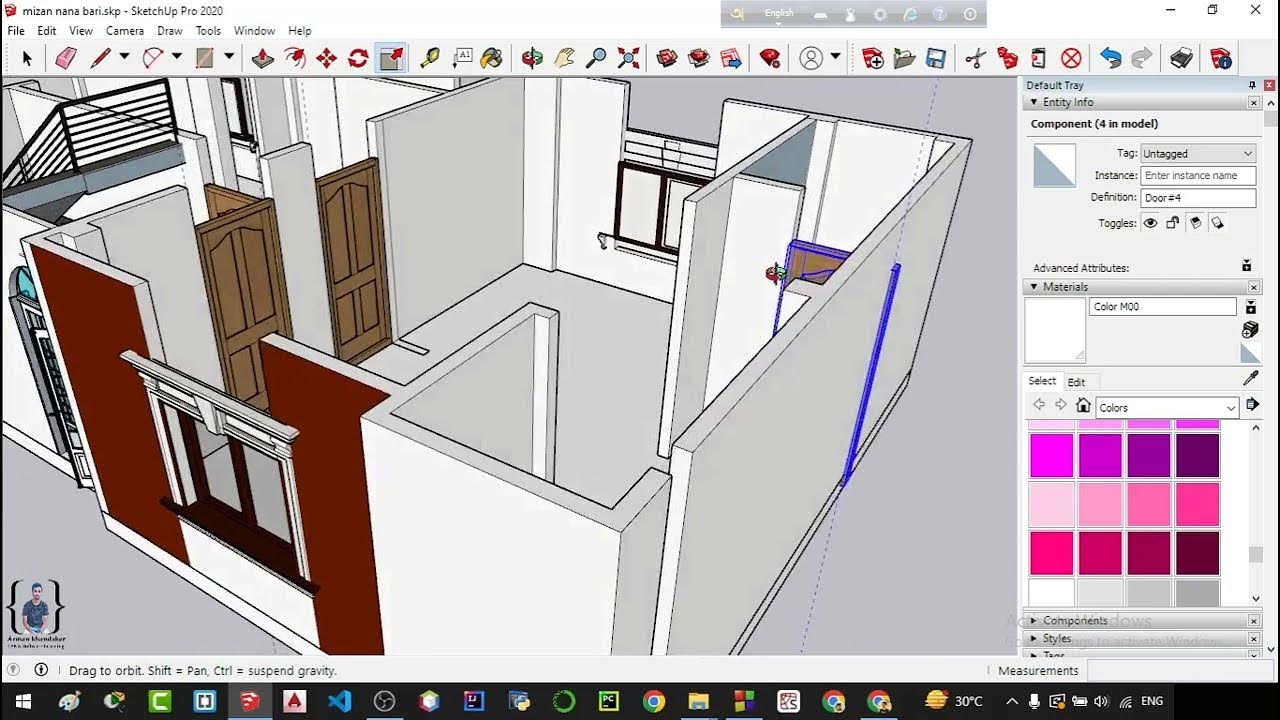Screen dimensions: 1280x720
Task: Select the Rectangle shape tool
Action: coord(205,58)
